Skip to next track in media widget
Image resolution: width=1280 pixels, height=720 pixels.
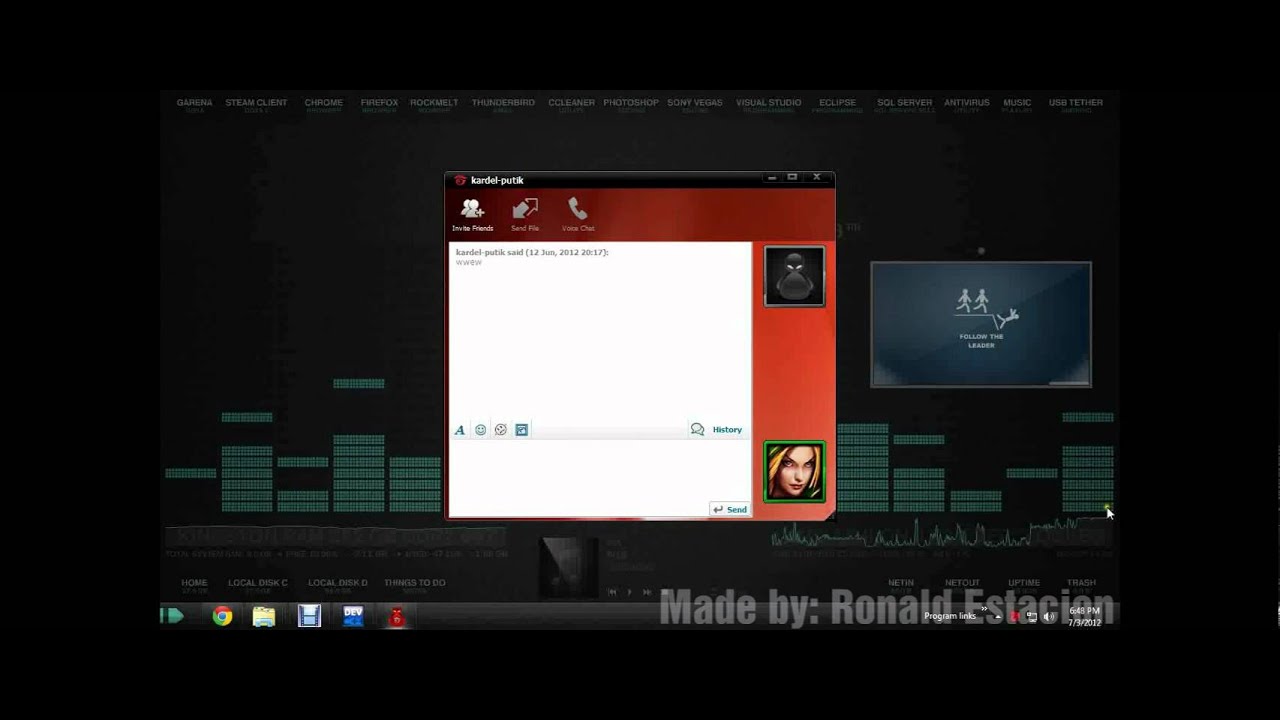click(647, 592)
